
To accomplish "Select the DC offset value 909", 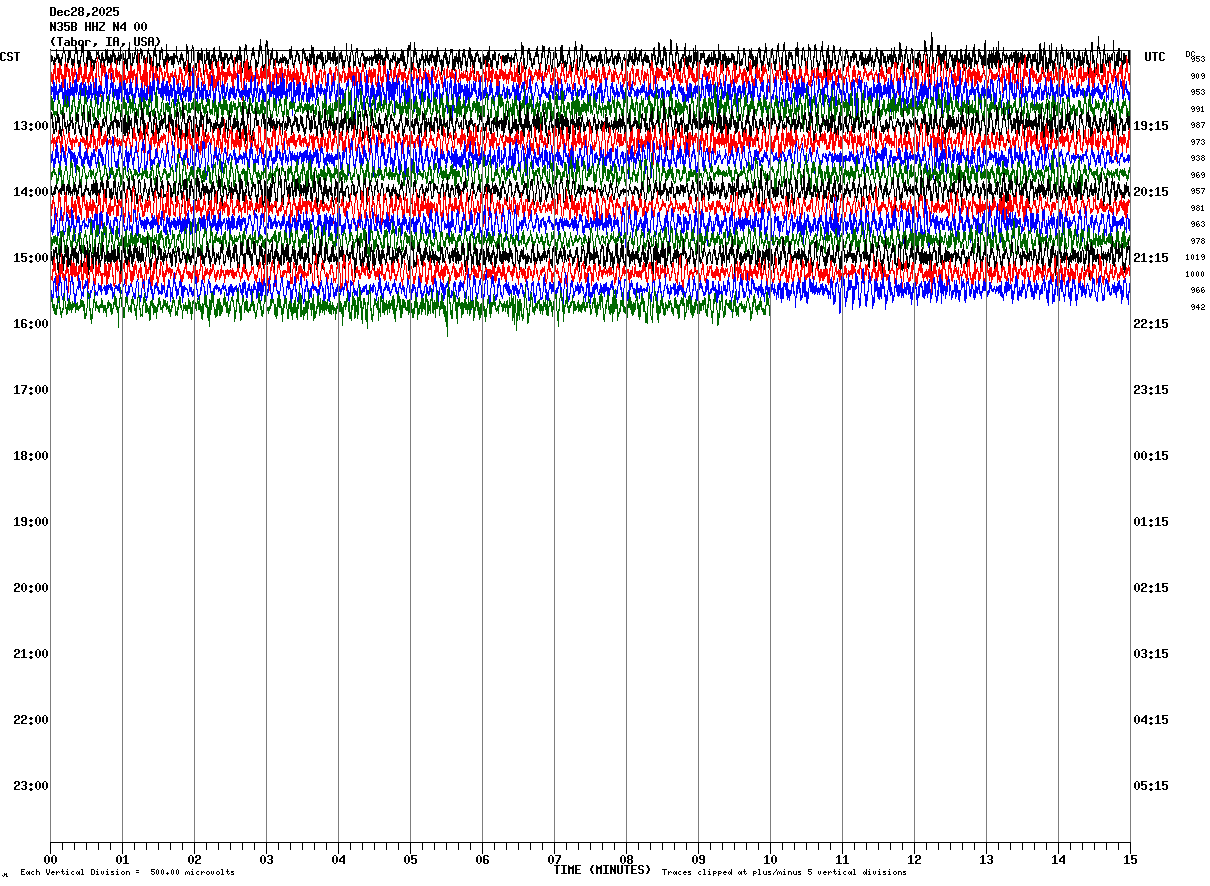I will click(x=1197, y=76).
